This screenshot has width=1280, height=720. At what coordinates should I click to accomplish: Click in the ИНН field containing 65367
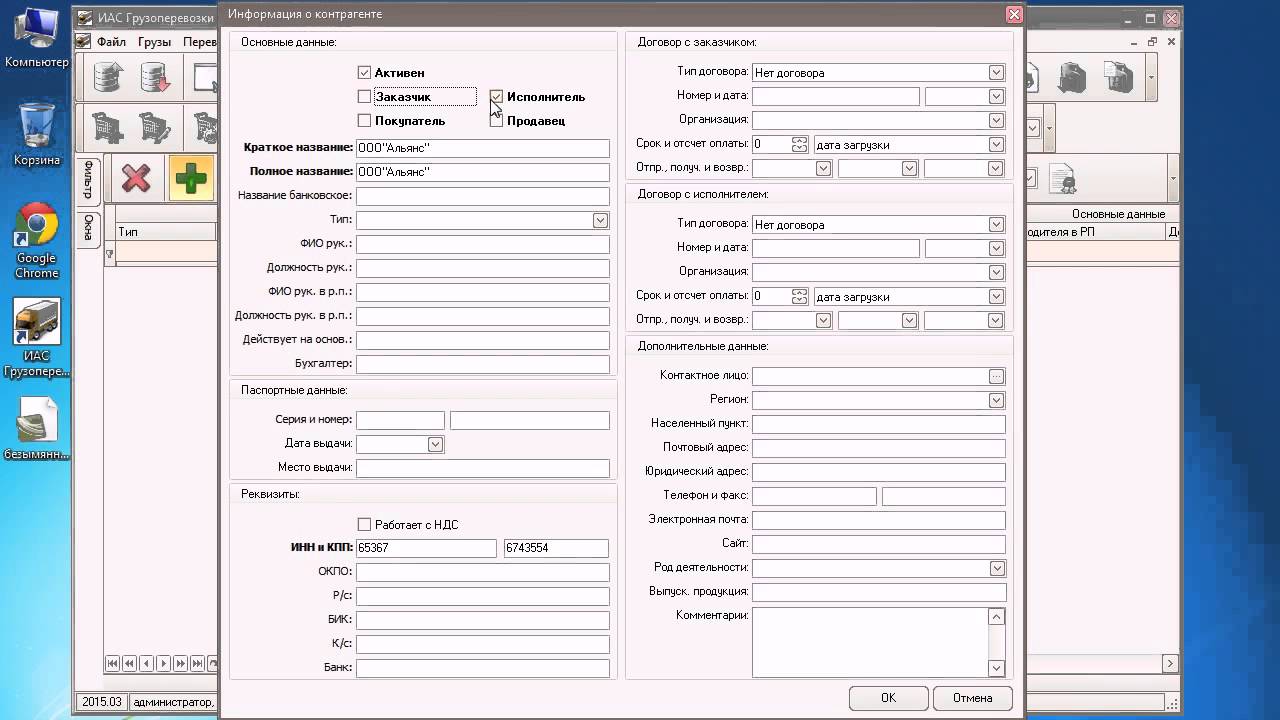(x=426, y=548)
